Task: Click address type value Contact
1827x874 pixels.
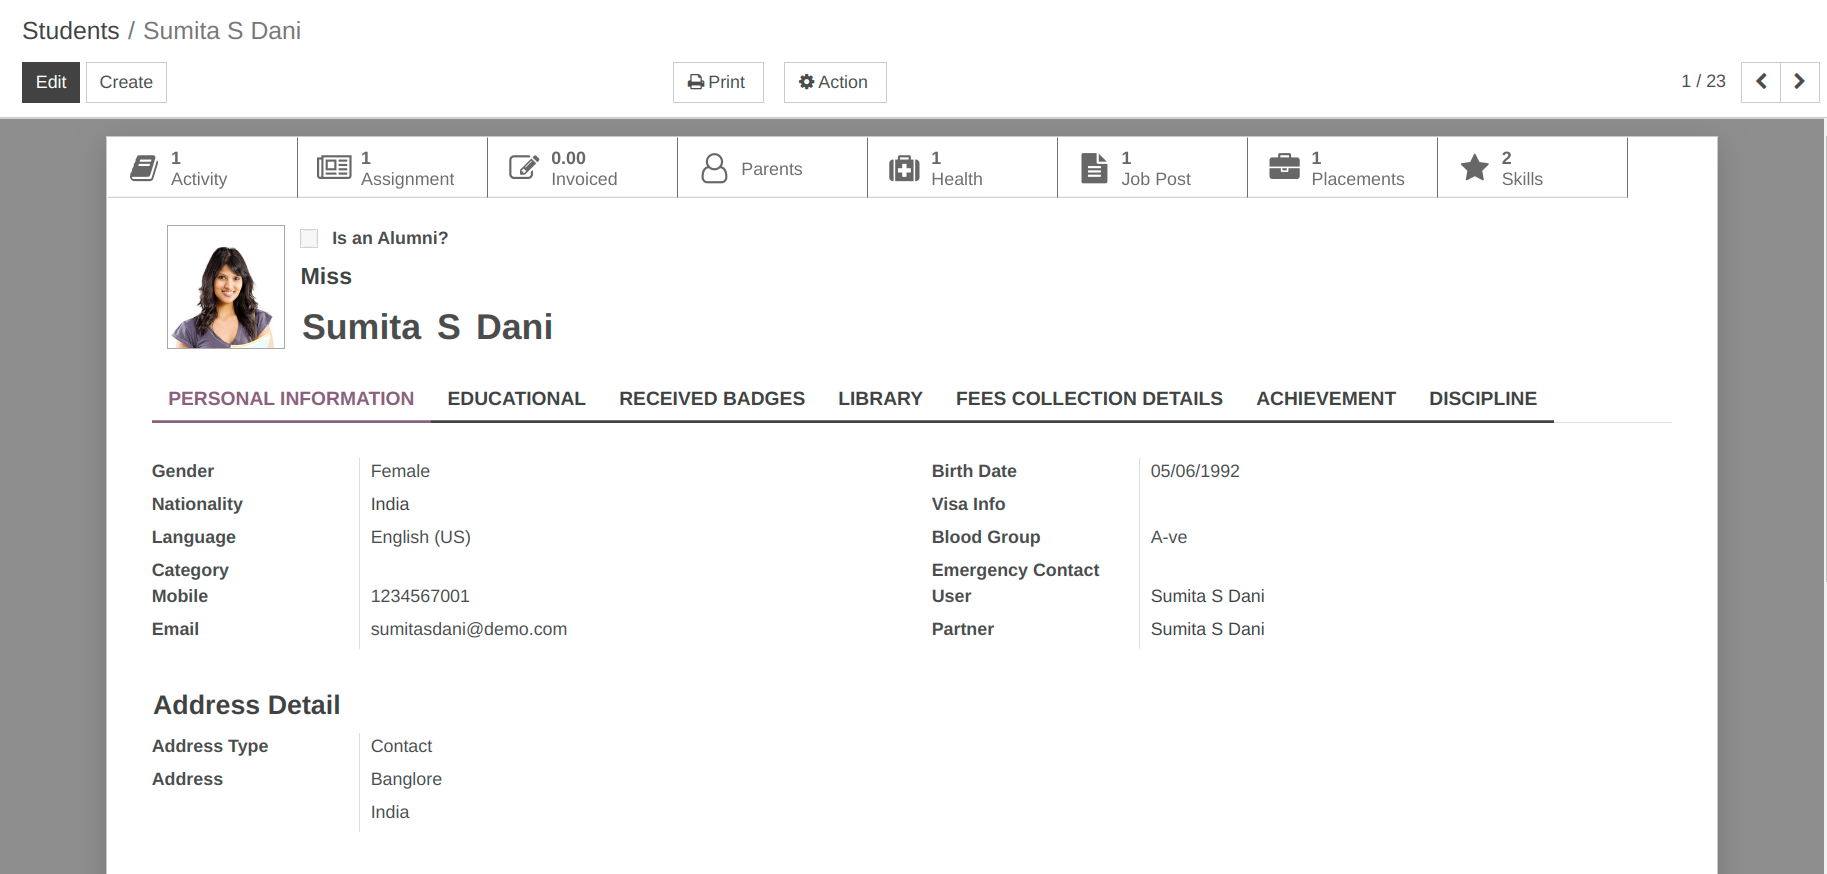Action: click(401, 746)
